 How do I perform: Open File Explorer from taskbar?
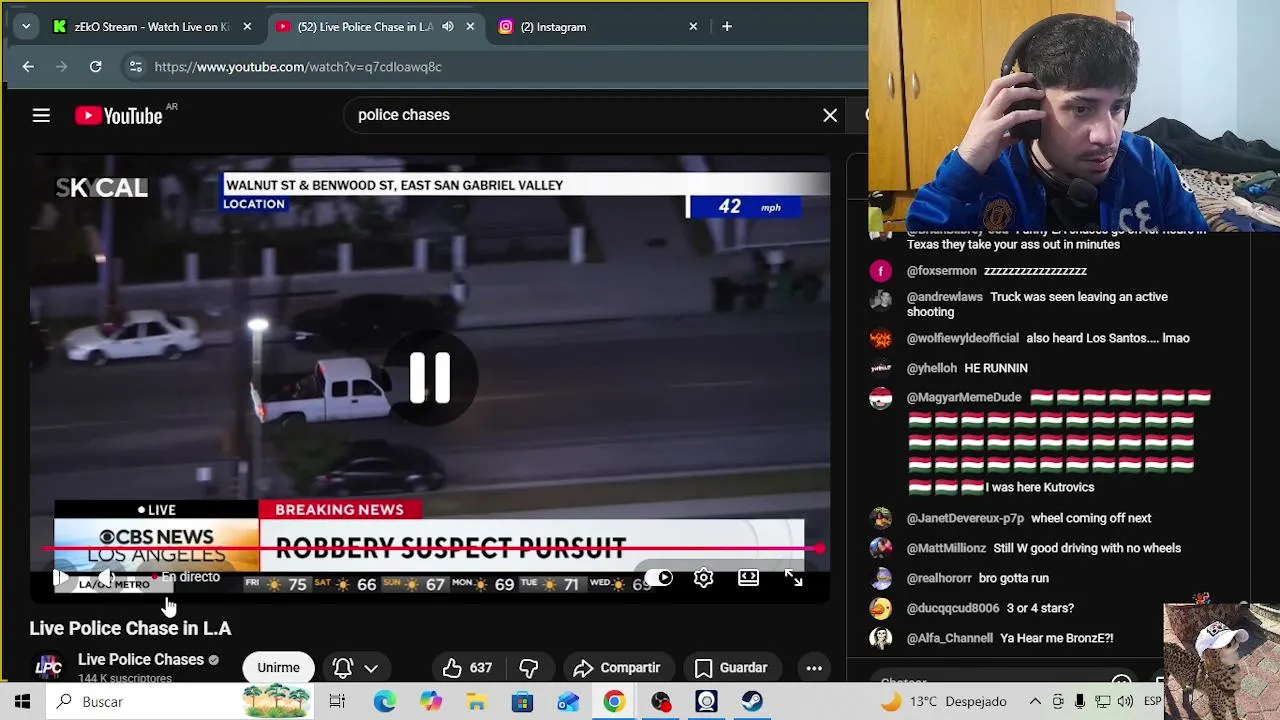point(476,702)
